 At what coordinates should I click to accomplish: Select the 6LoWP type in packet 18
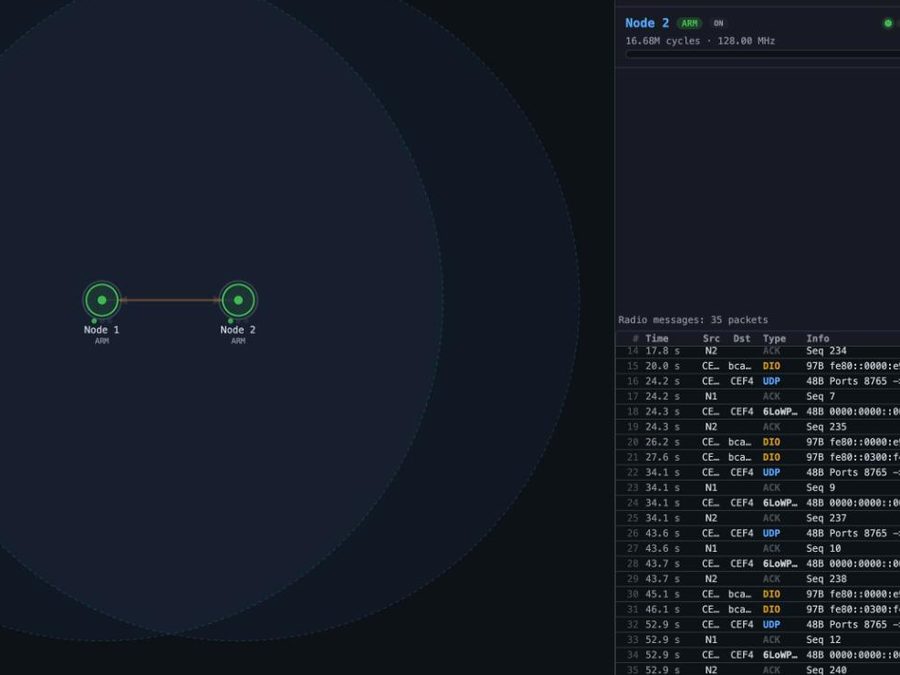[780, 412]
